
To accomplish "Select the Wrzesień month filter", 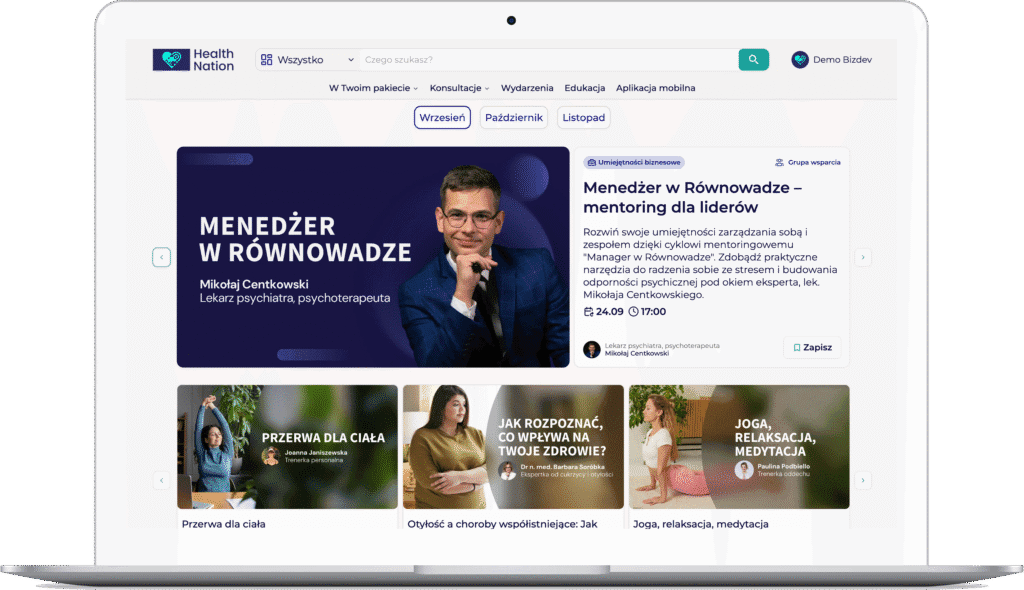I will [442, 118].
